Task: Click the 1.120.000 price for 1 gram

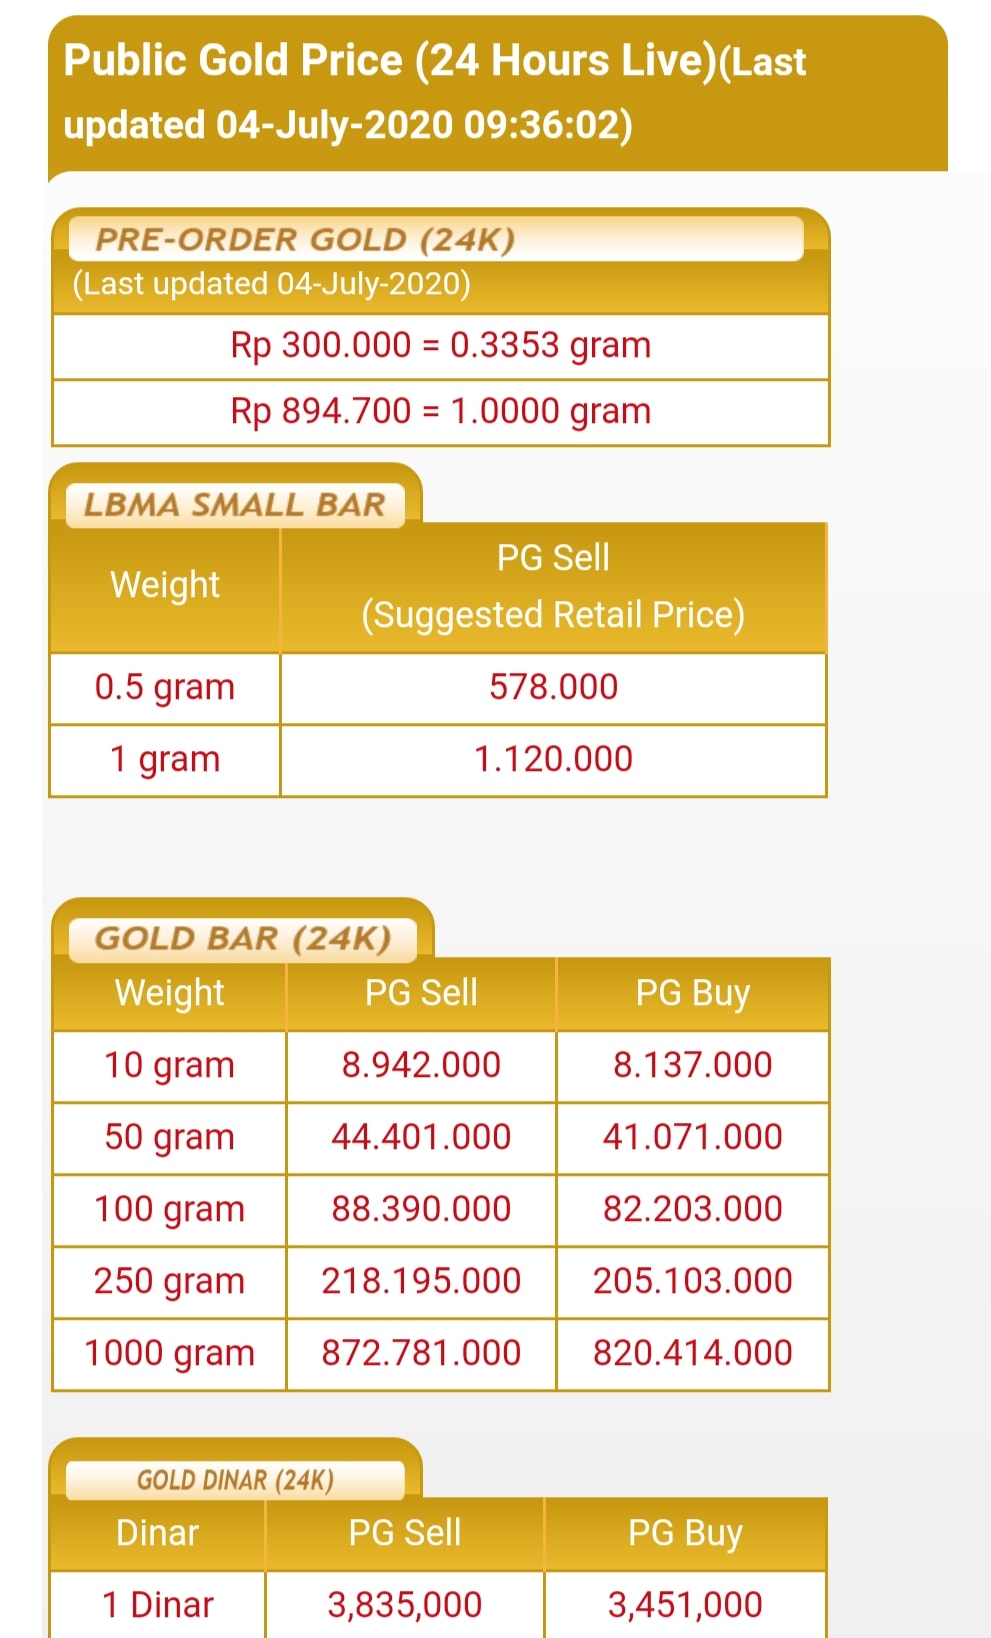Action: (553, 760)
